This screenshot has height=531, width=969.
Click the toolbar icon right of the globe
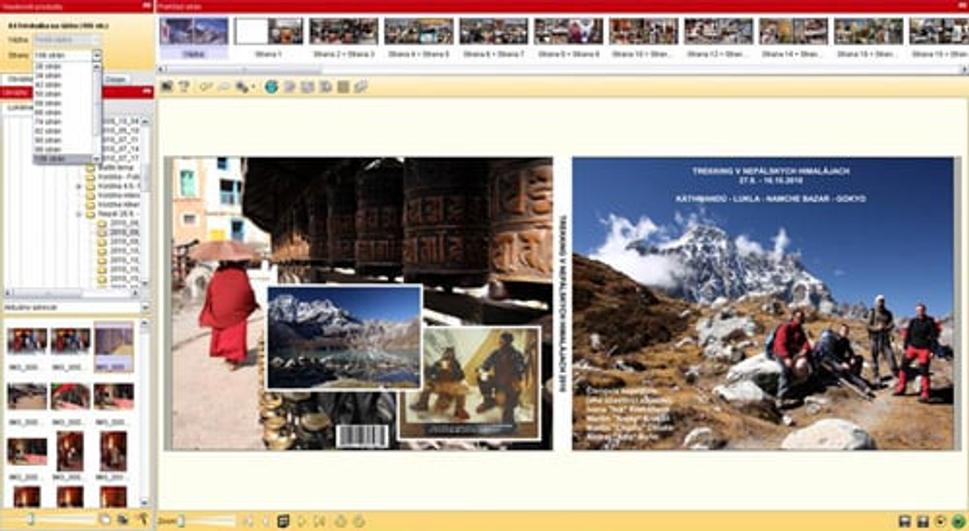pyautogui.click(x=289, y=87)
